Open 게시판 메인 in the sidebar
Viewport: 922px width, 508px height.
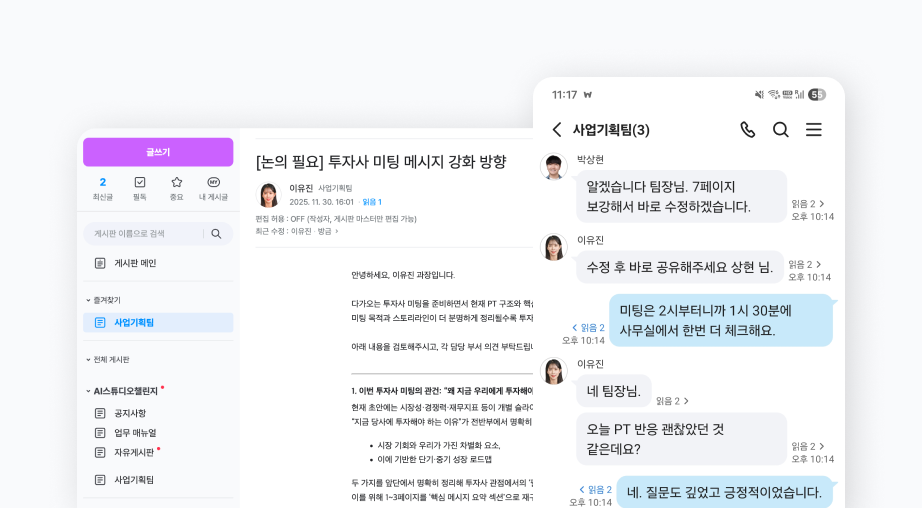click(x=135, y=263)
